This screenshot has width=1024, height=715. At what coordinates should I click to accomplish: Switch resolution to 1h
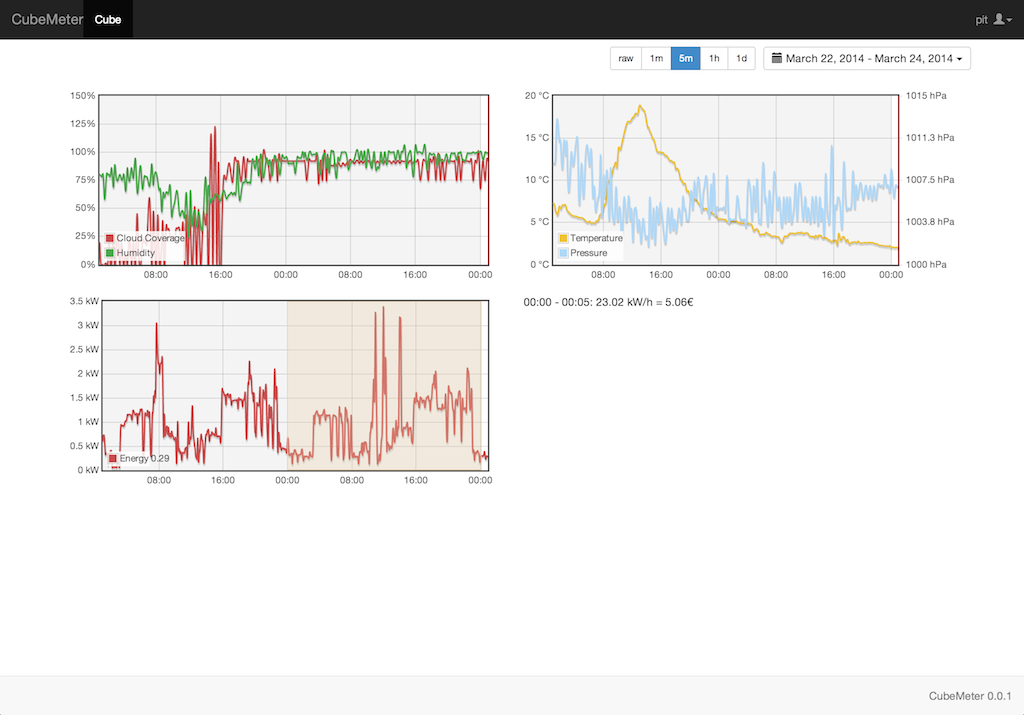tap(714, 58)
